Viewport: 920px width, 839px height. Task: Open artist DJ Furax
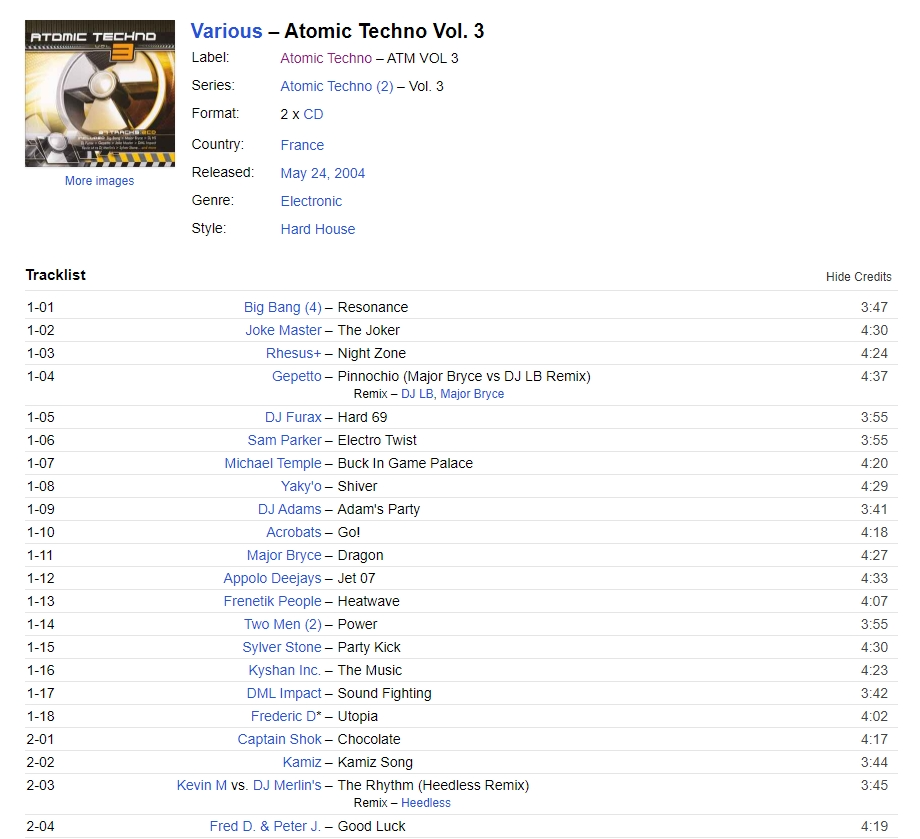click(x=293, y=417)
